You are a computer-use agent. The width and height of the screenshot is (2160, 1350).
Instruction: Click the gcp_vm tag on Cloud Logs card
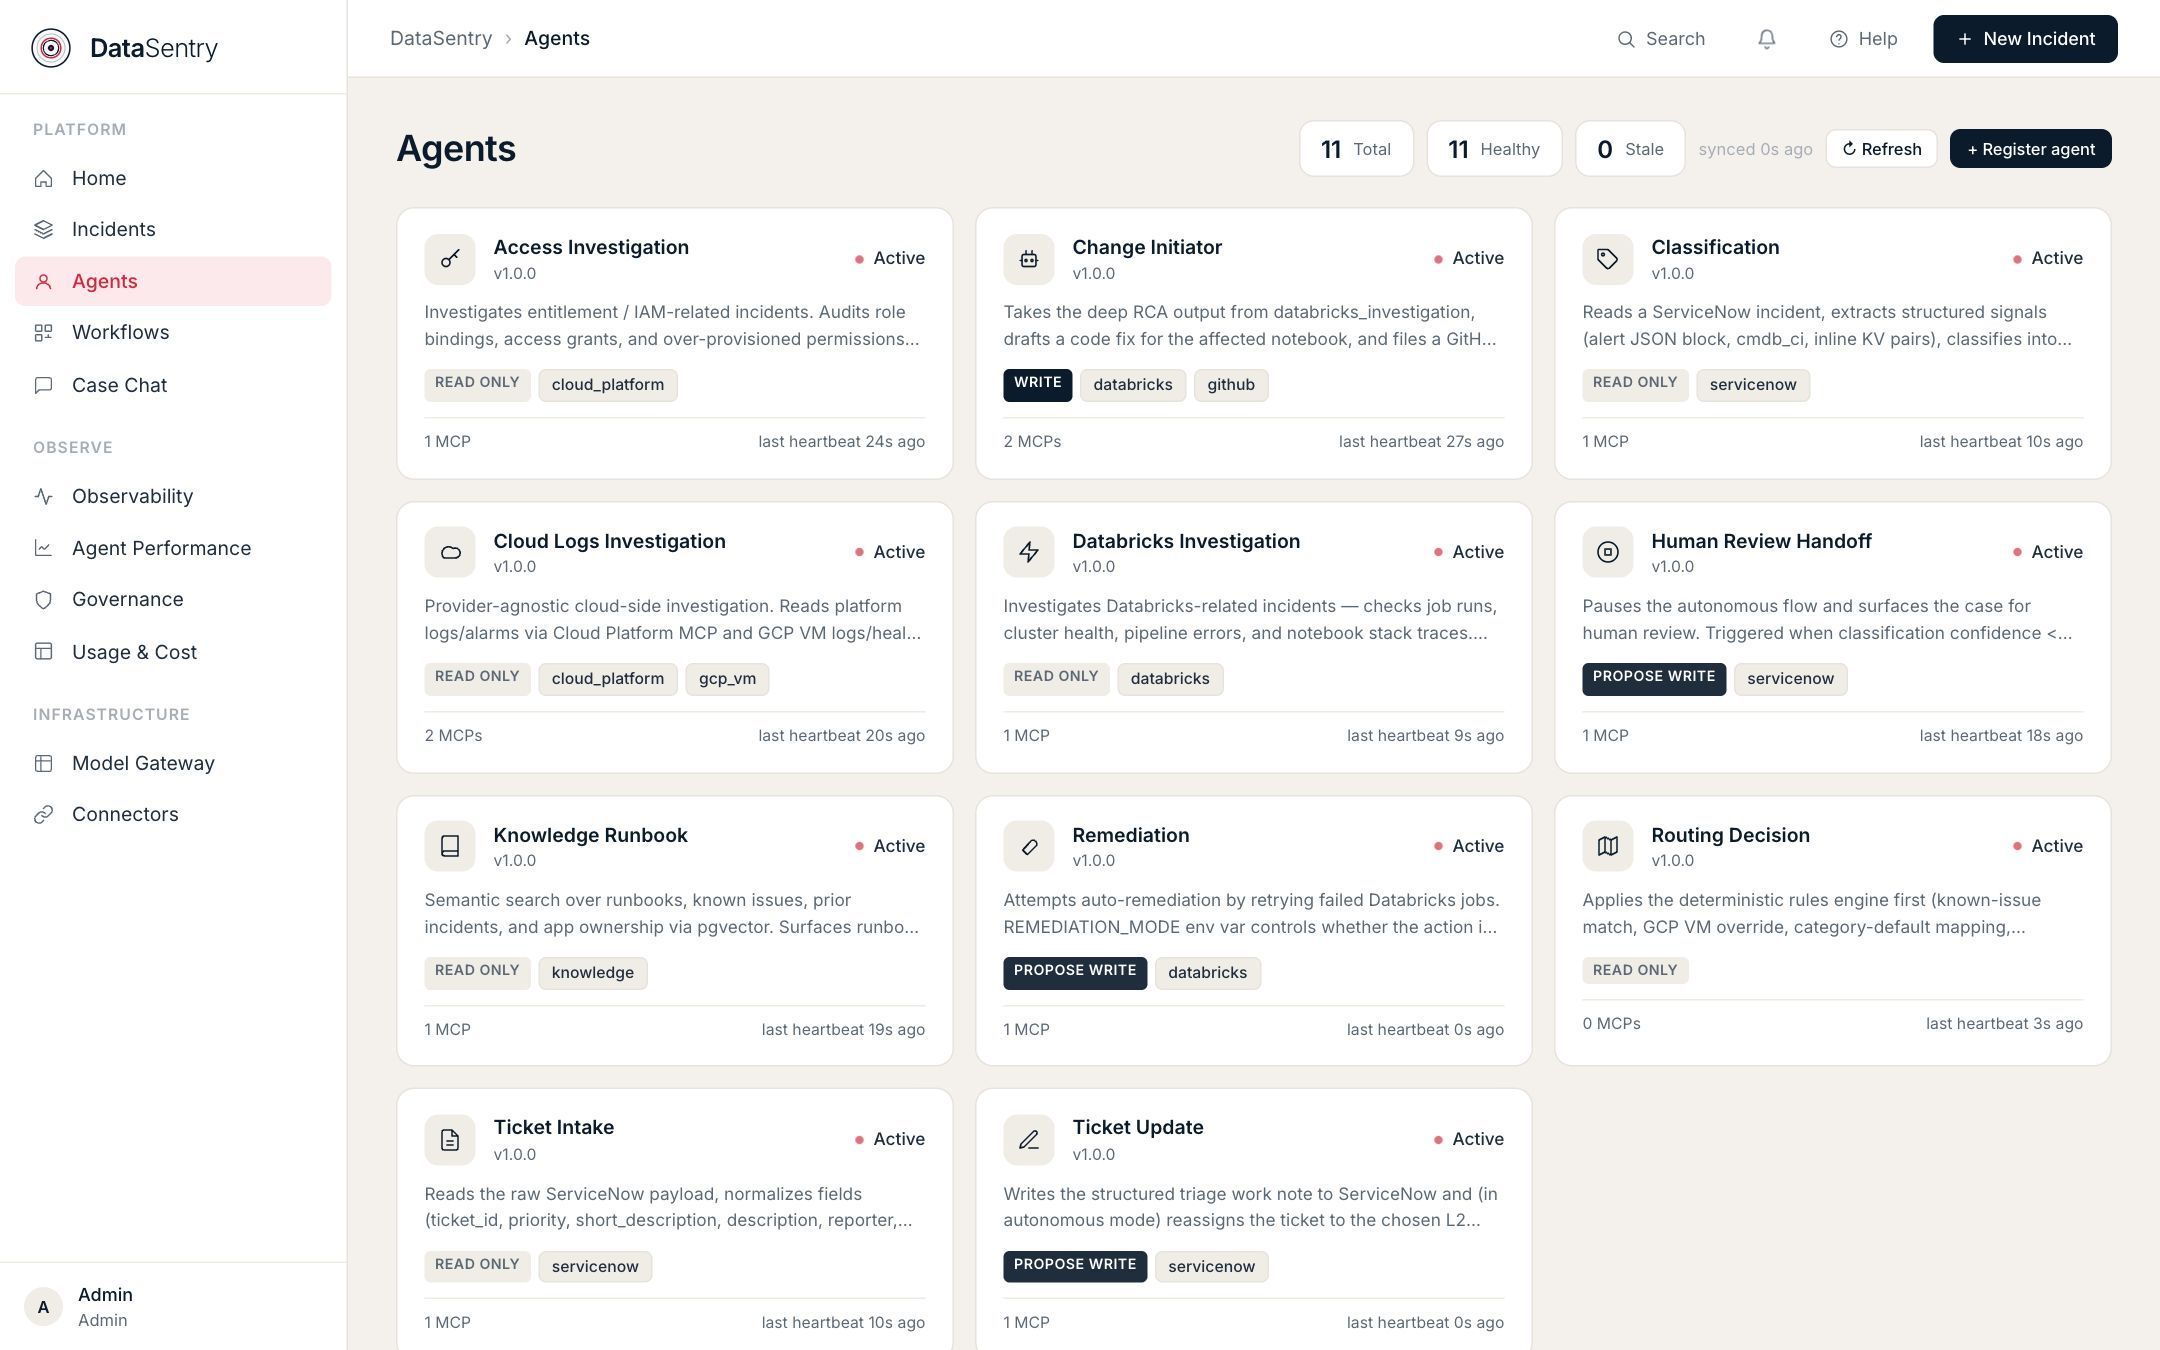pos(727,679)
